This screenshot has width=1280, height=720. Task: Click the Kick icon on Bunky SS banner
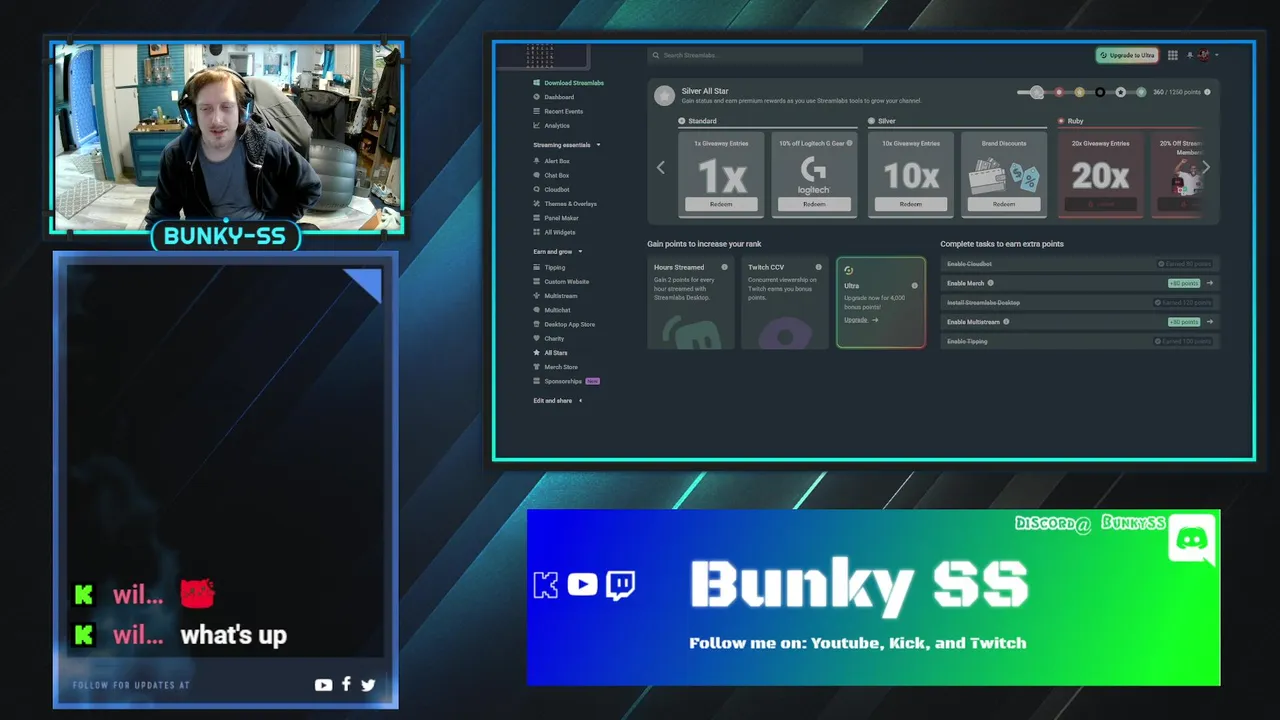point(546,585)
